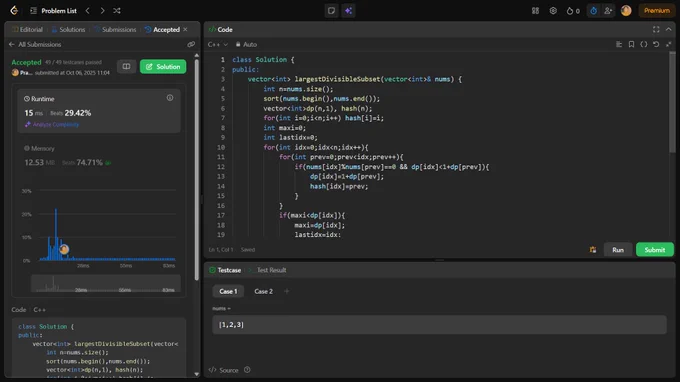
Task: Click code line 'int maxi=0;'
Action: (284, 128)
